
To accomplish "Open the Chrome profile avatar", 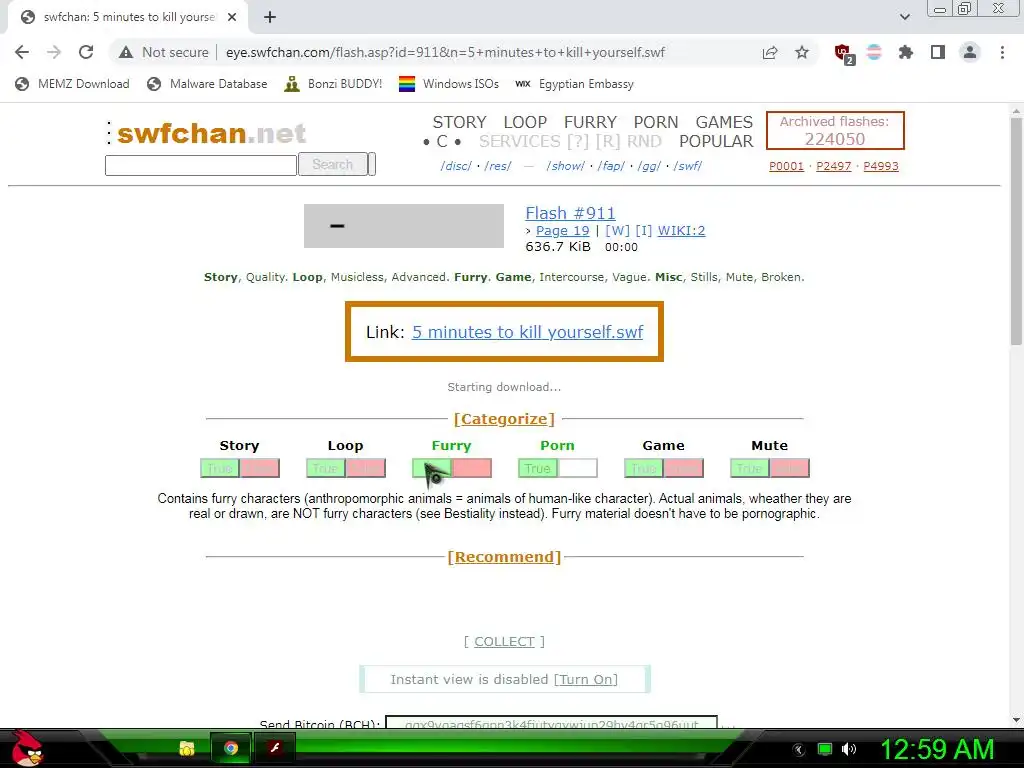I will pyautogui.click(x=970, y=52).
